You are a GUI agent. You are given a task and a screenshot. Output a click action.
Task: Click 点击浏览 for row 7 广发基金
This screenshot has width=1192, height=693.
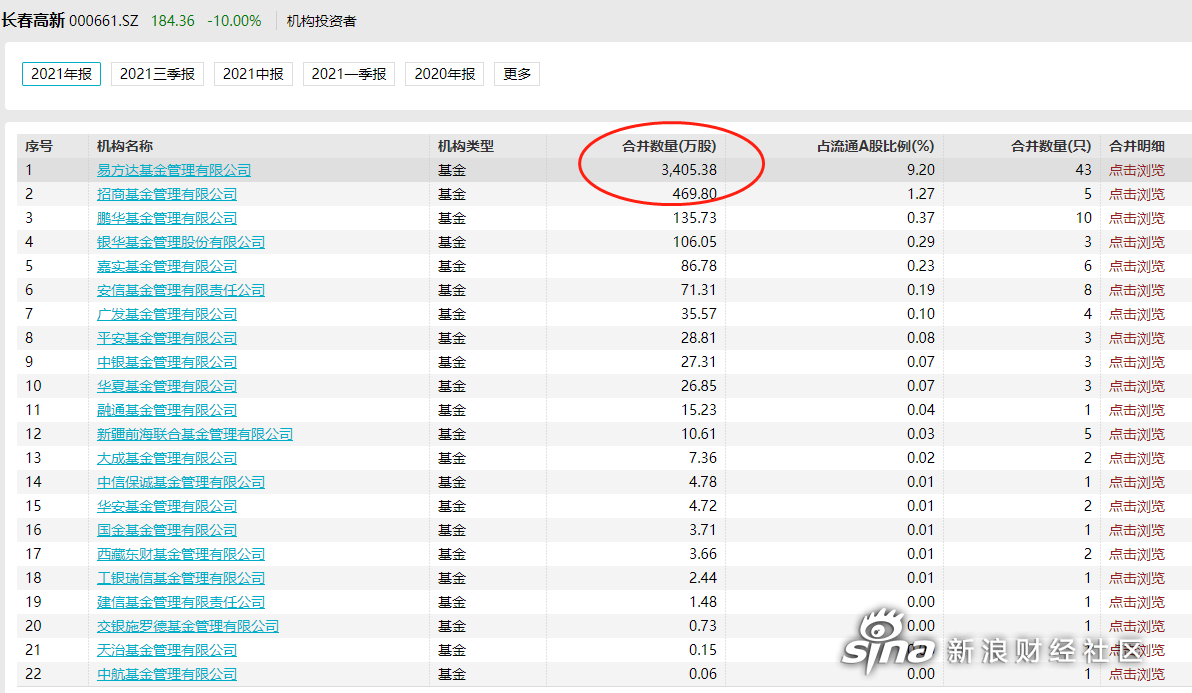tap(1137, 315)
